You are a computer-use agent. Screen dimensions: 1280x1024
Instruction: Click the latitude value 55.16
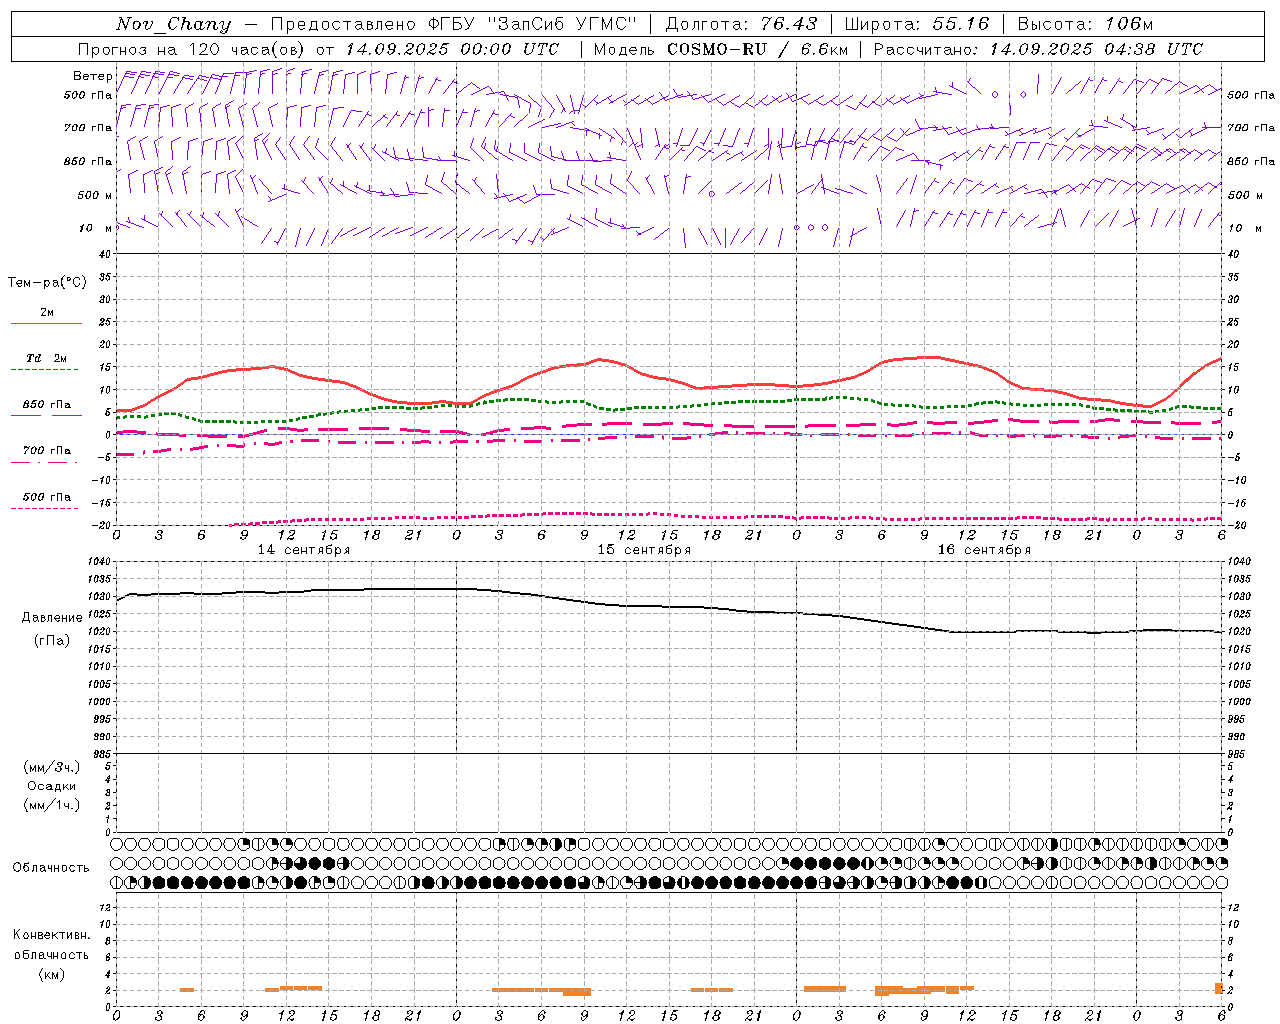pyautogui.click(x=960, y=24)
